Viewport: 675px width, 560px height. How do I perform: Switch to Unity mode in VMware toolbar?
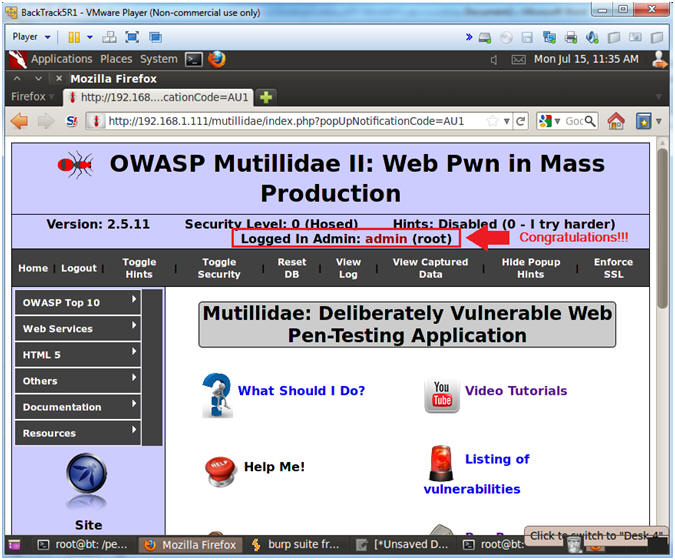[155, 37]
